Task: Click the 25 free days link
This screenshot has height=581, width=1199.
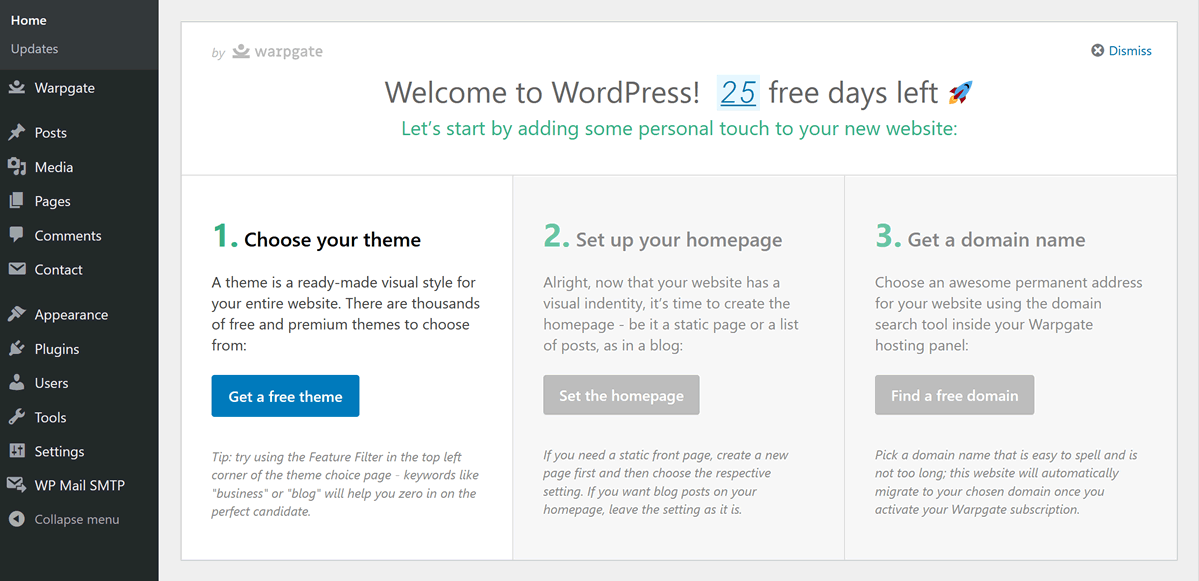Action: tap(739, 93)
